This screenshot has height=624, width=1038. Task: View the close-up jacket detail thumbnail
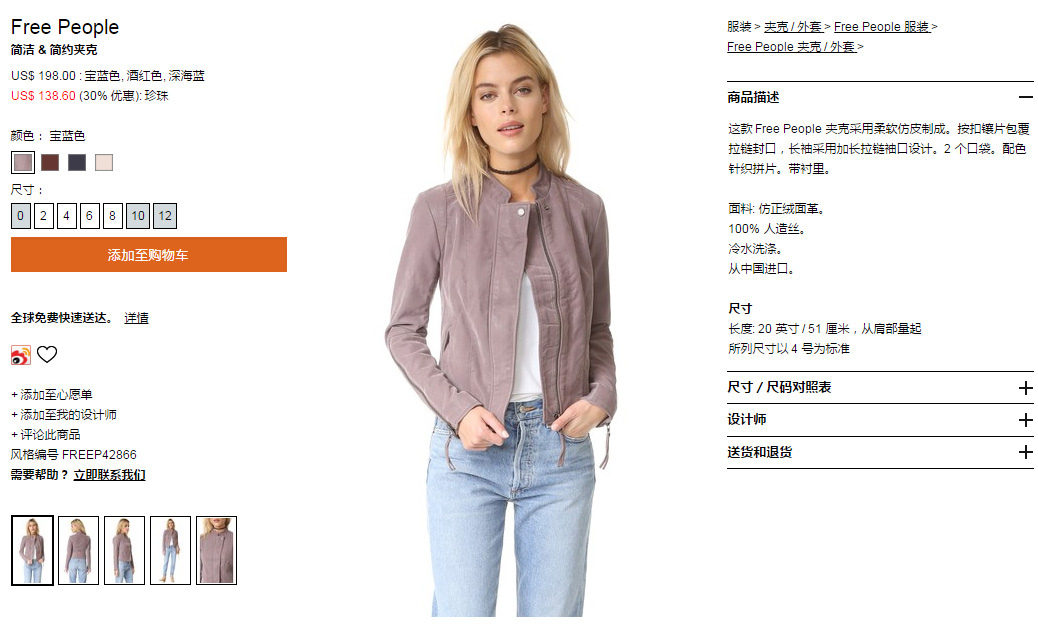tap(216, 551)
